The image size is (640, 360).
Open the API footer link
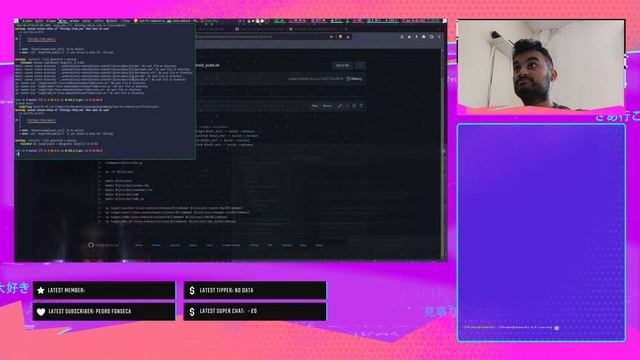(269, 245)
